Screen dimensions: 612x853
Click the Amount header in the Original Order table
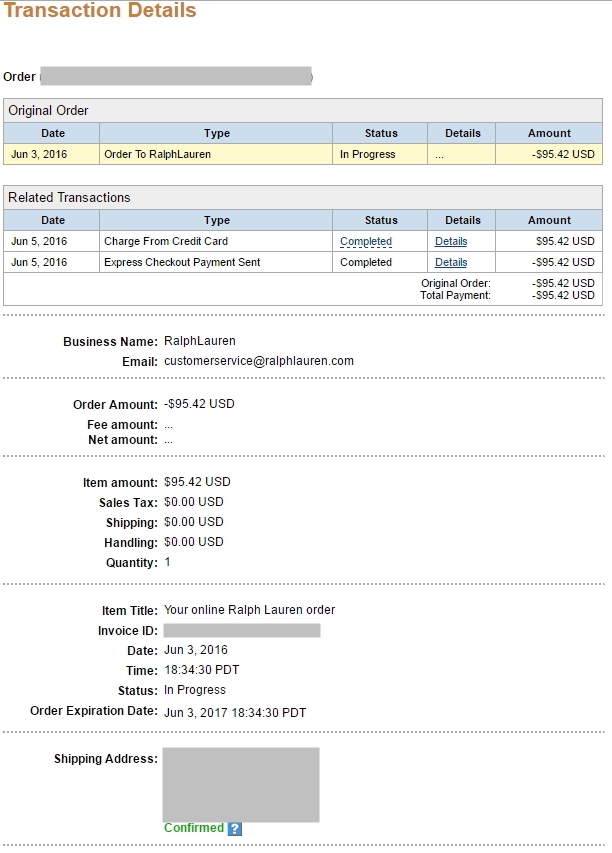(549, 133)
